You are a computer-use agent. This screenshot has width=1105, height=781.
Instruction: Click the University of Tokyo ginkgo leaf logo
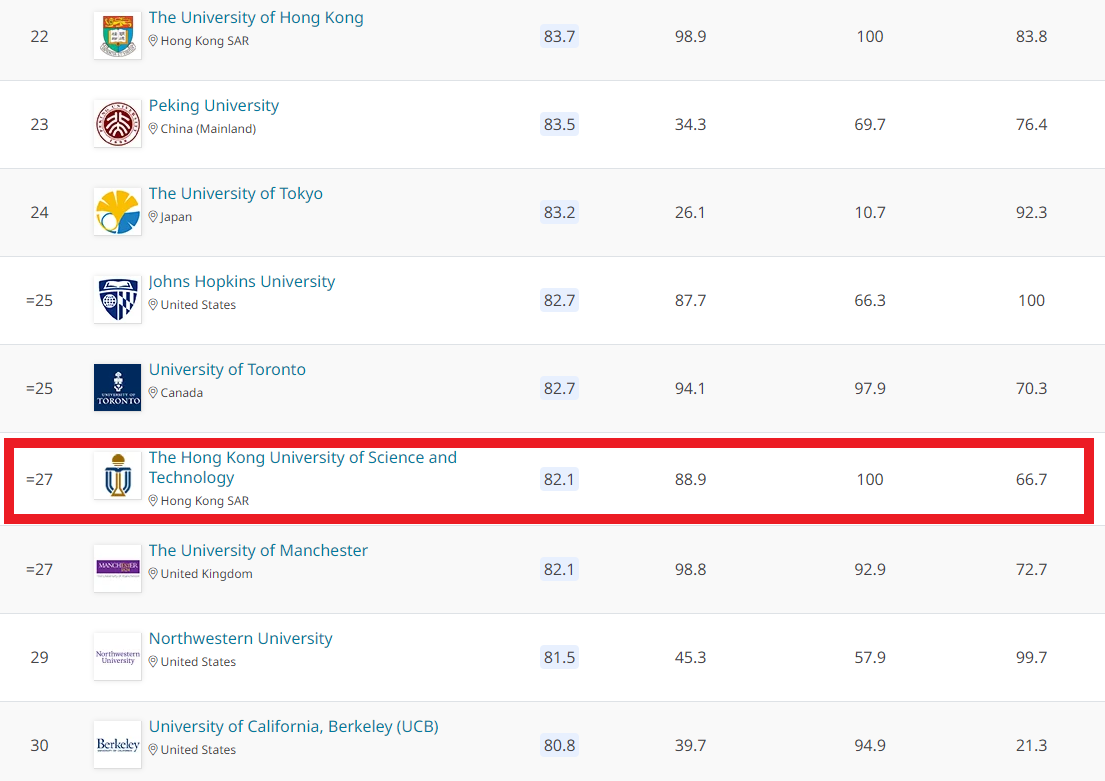pyautogui.click(x=117, y=212)
